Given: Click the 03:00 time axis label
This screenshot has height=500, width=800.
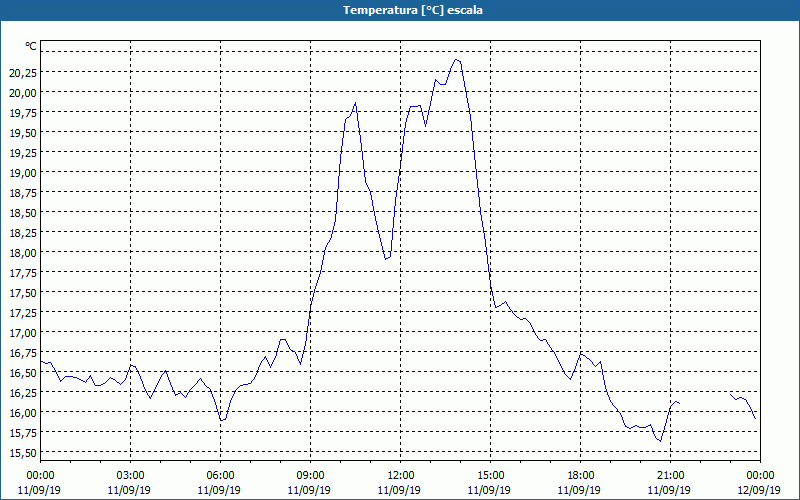Looking at the screenshot, I should coord(130,476).
